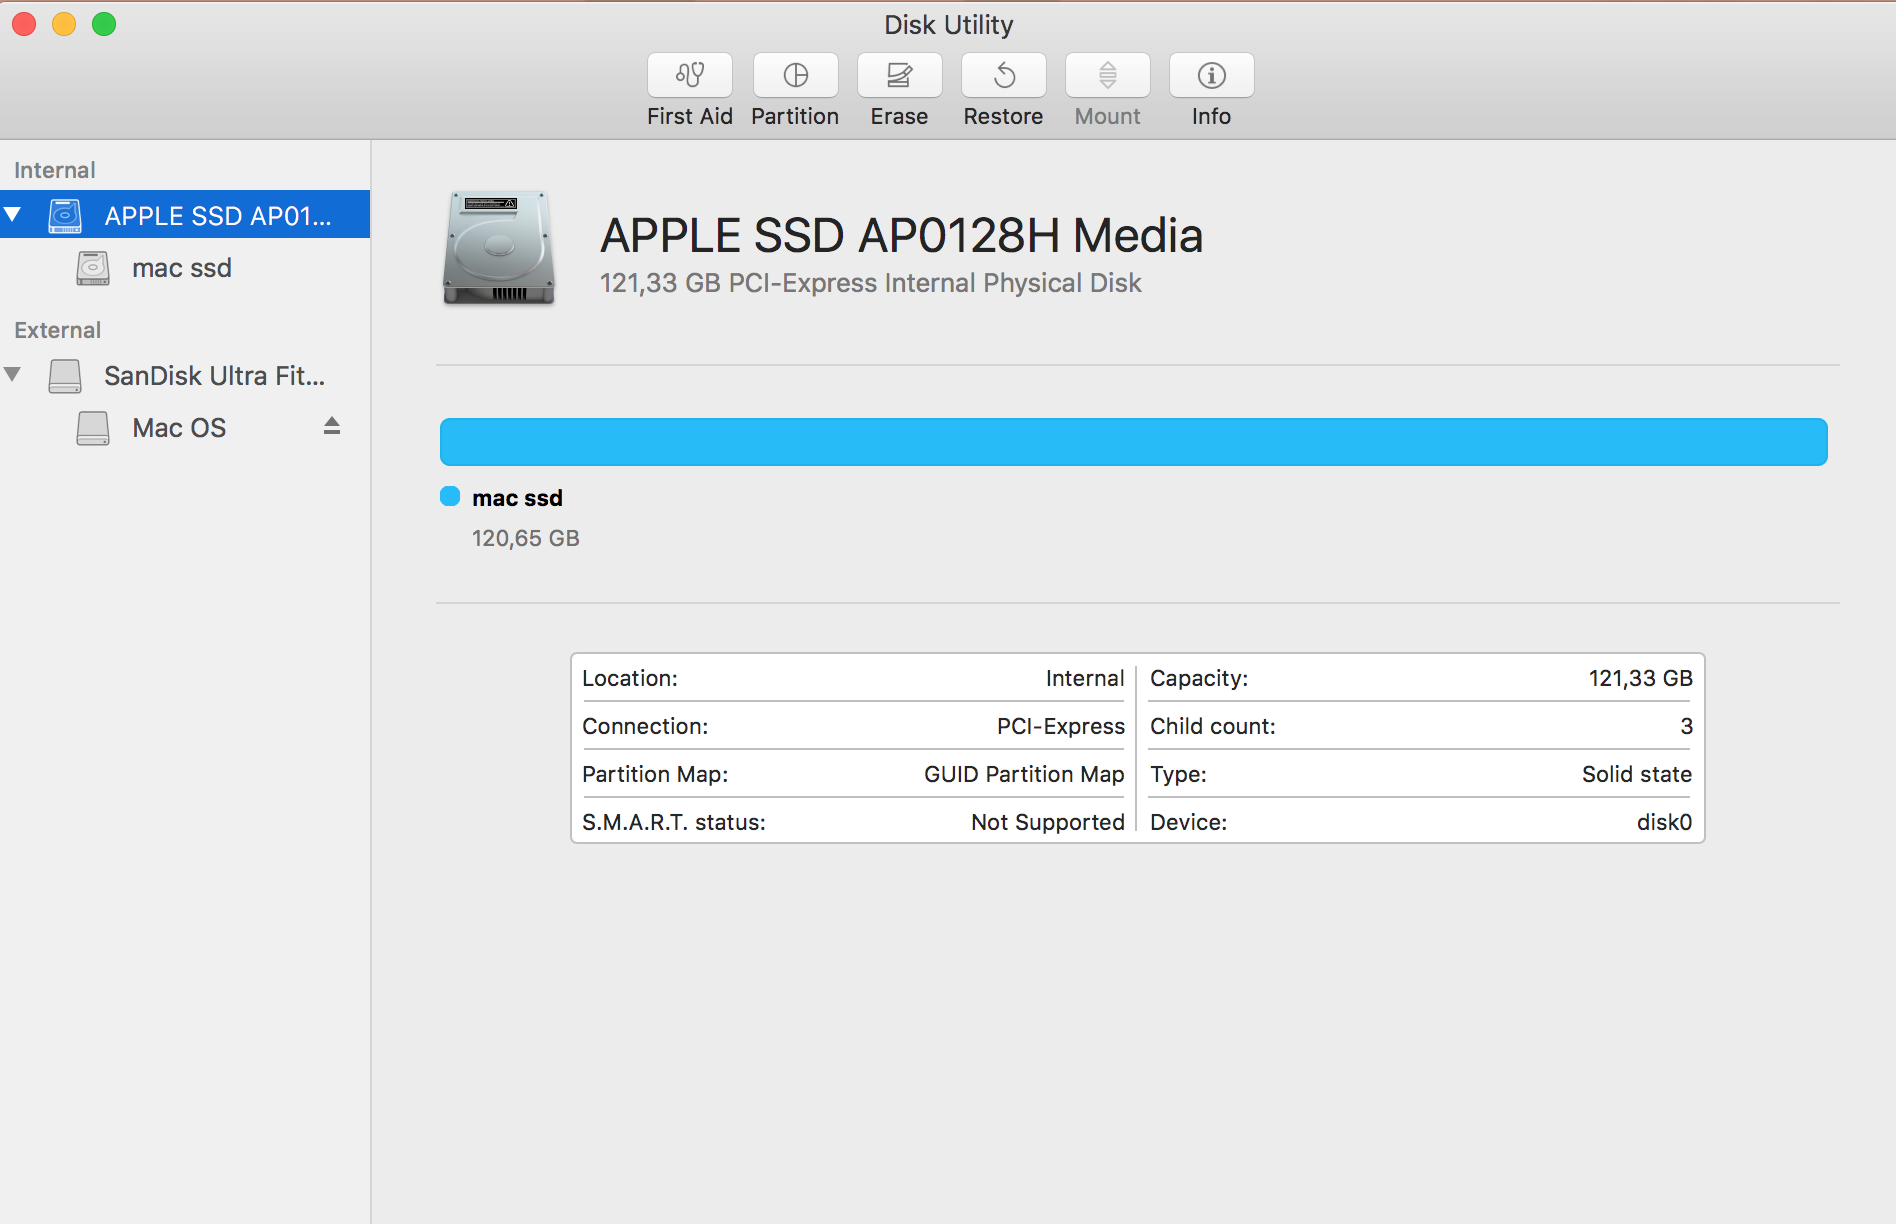Select APPLE SSD AP01 internal disk
1896x1224 pixels.
coord(217,216)
